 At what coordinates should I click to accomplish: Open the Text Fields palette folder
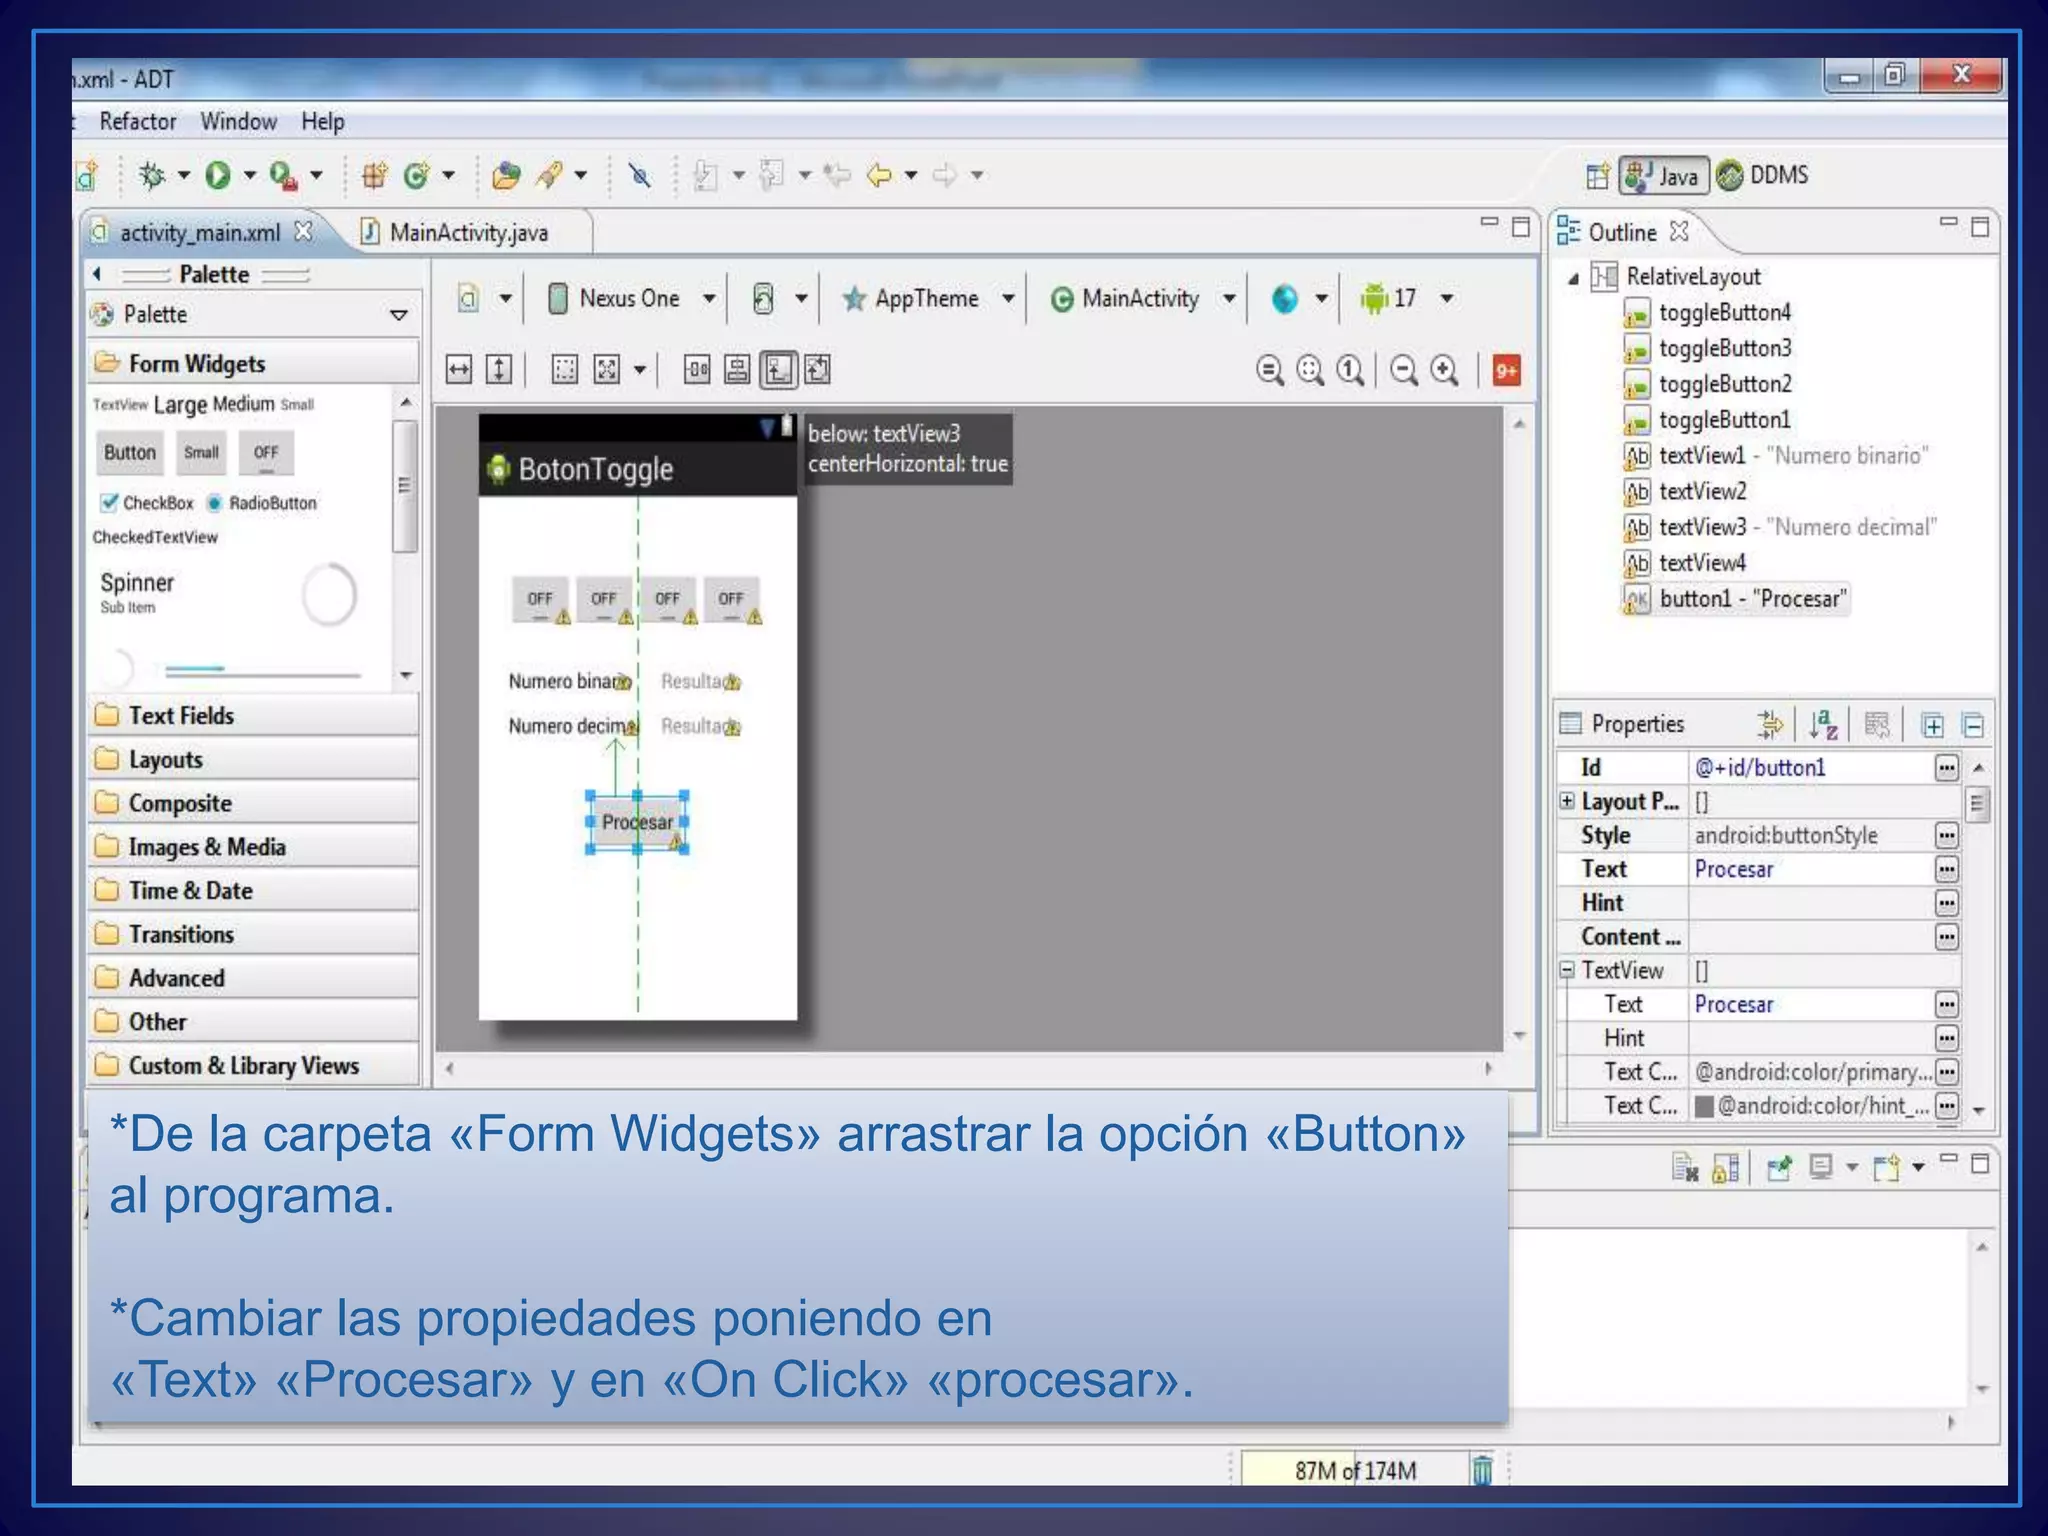click(x=253, y=715)
